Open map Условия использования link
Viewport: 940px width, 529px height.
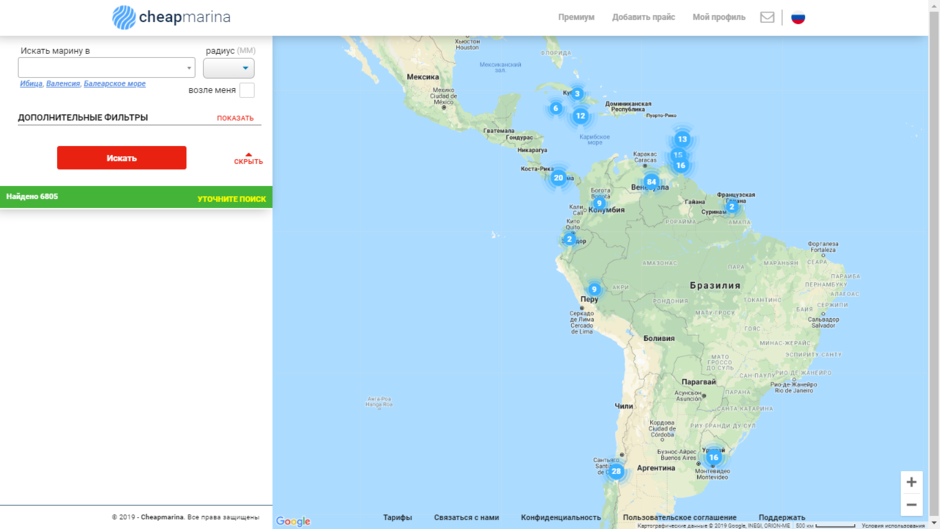tap(893, 526)
